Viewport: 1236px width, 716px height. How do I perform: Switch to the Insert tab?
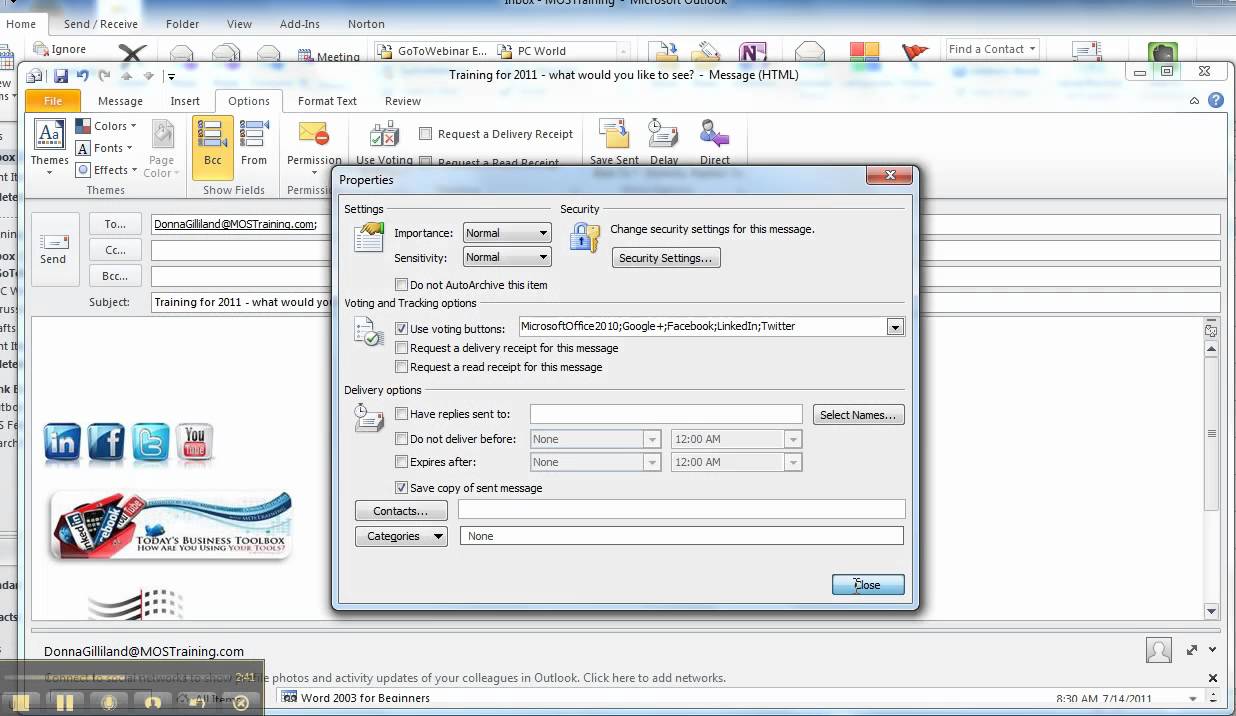click(185, 101)
